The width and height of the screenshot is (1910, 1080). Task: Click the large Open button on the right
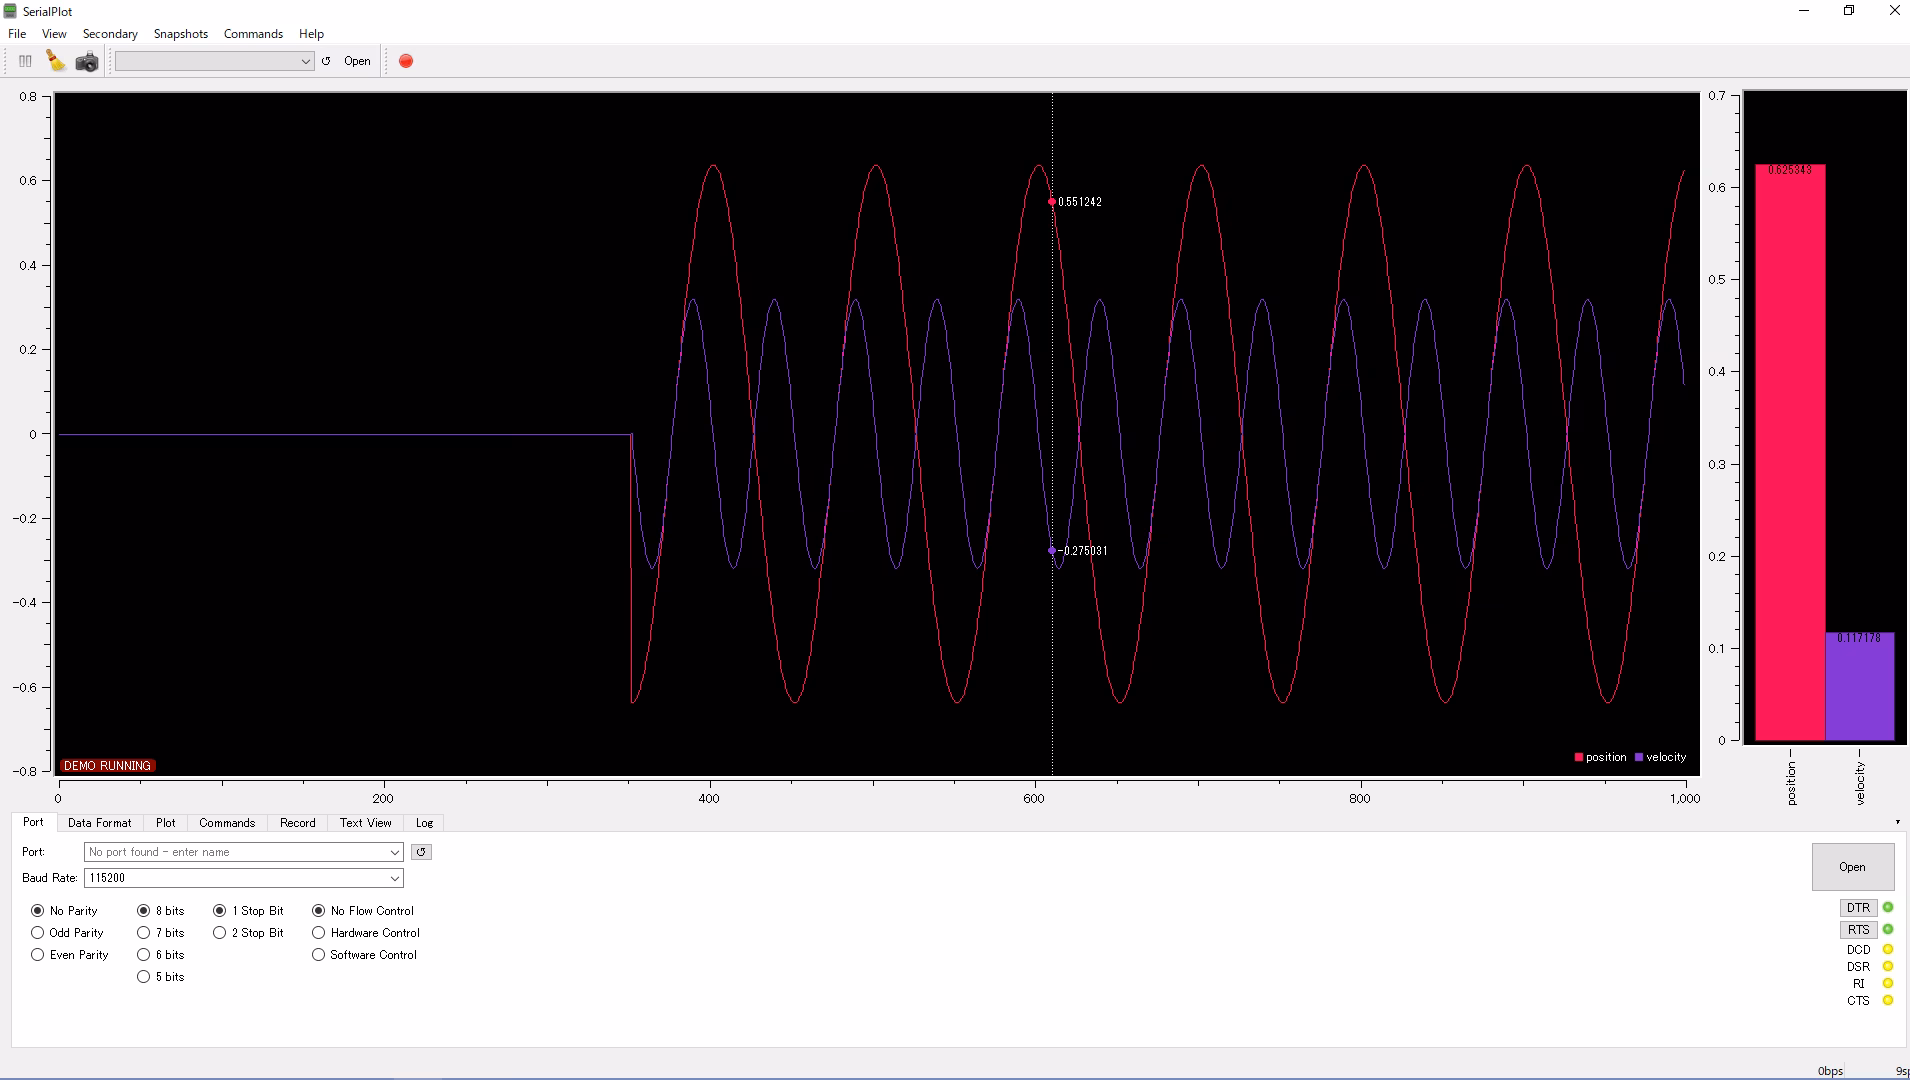pyautogui.click(x=1851, y=866)
